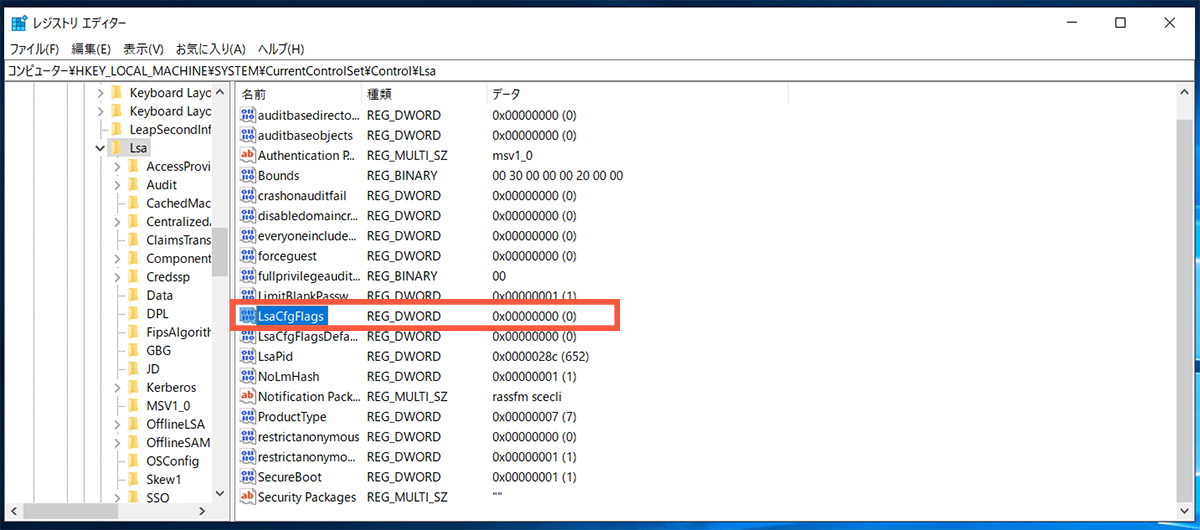Click the Security Packages string value icon
This screenshot has height=530, width=1200.
point(248,497)
